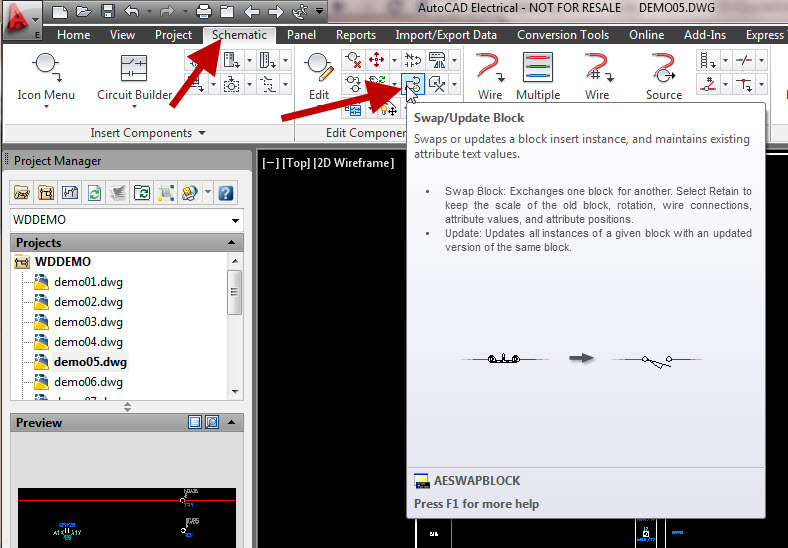Viewport: 788px width, 548px height.
Task: Click the Icon Menu button
Action: click(x=46, y=79)
